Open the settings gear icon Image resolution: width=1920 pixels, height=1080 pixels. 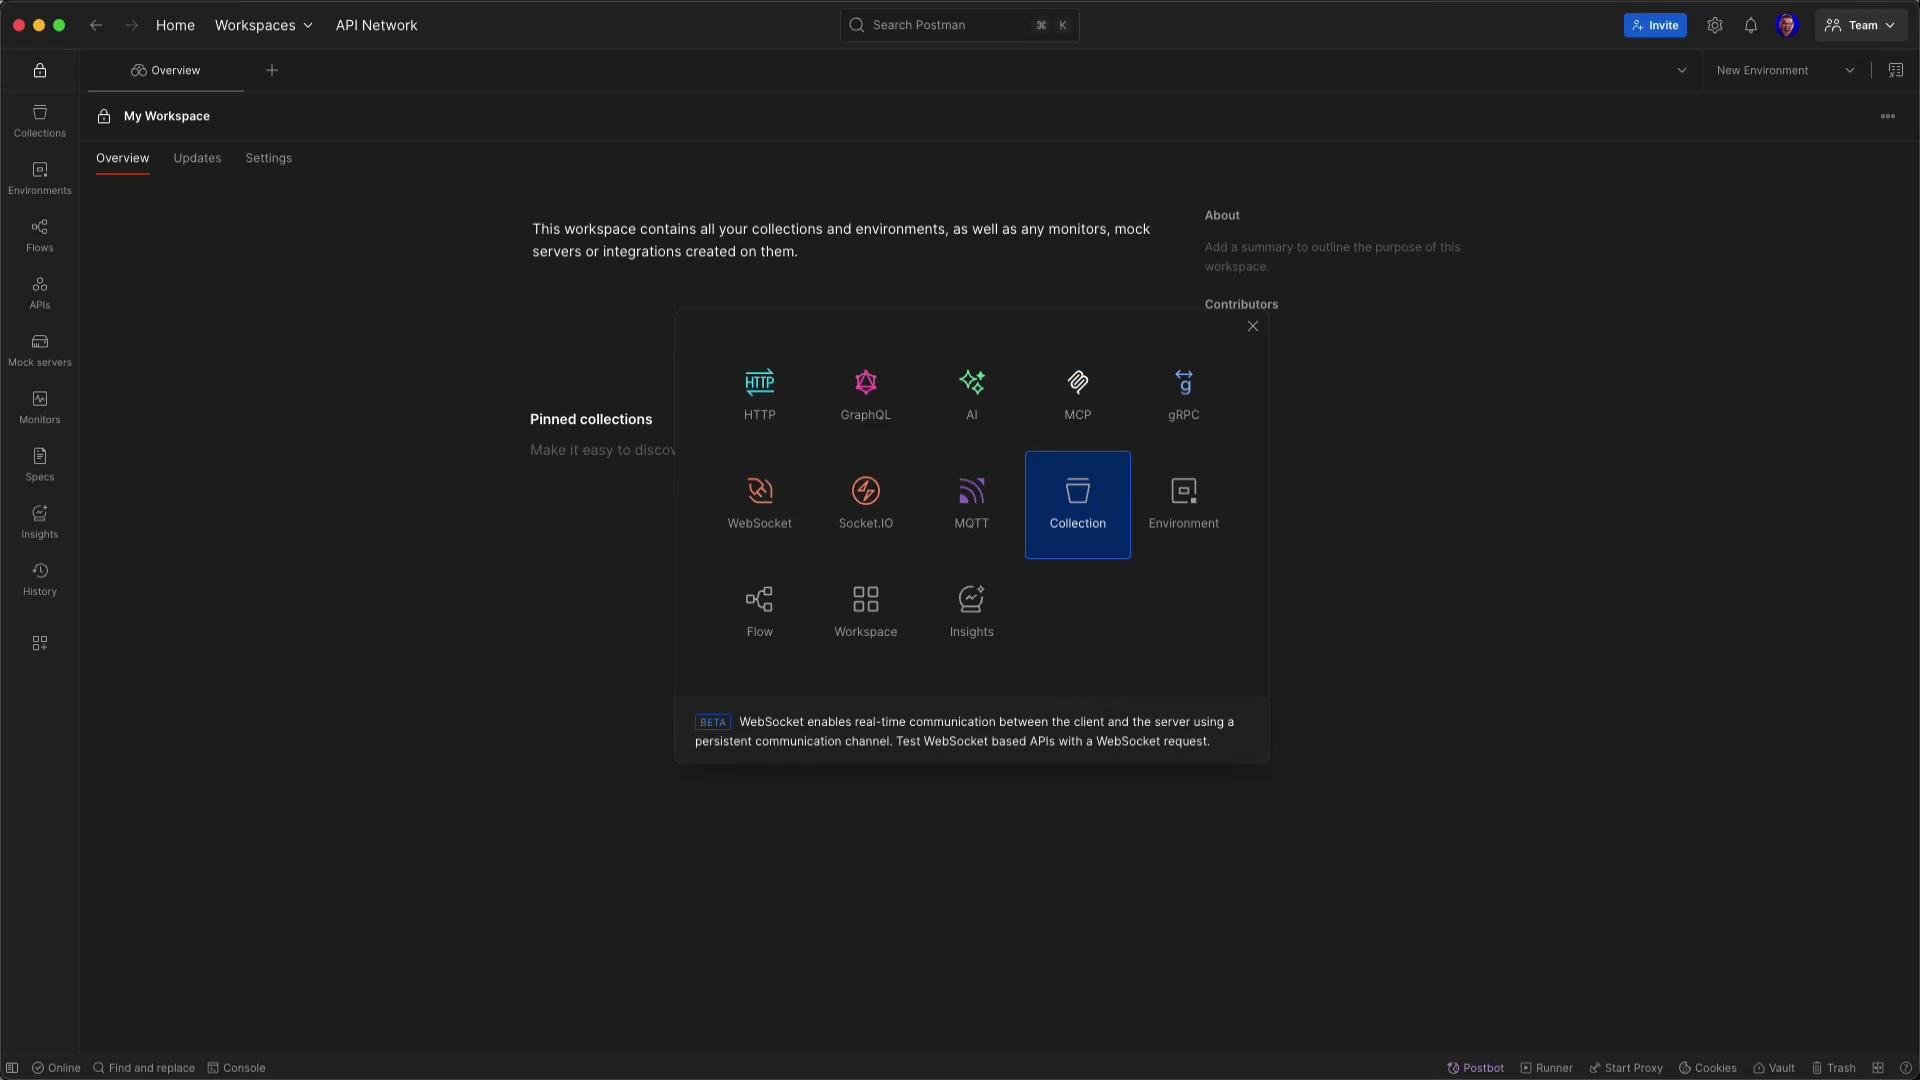pos(1714,25)
